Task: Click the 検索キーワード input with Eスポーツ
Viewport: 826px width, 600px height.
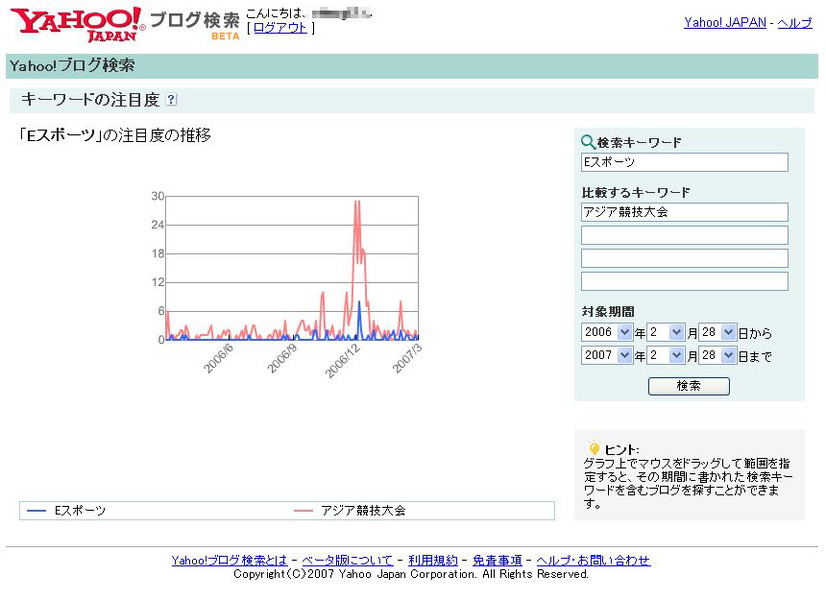Action: [684, 162]
